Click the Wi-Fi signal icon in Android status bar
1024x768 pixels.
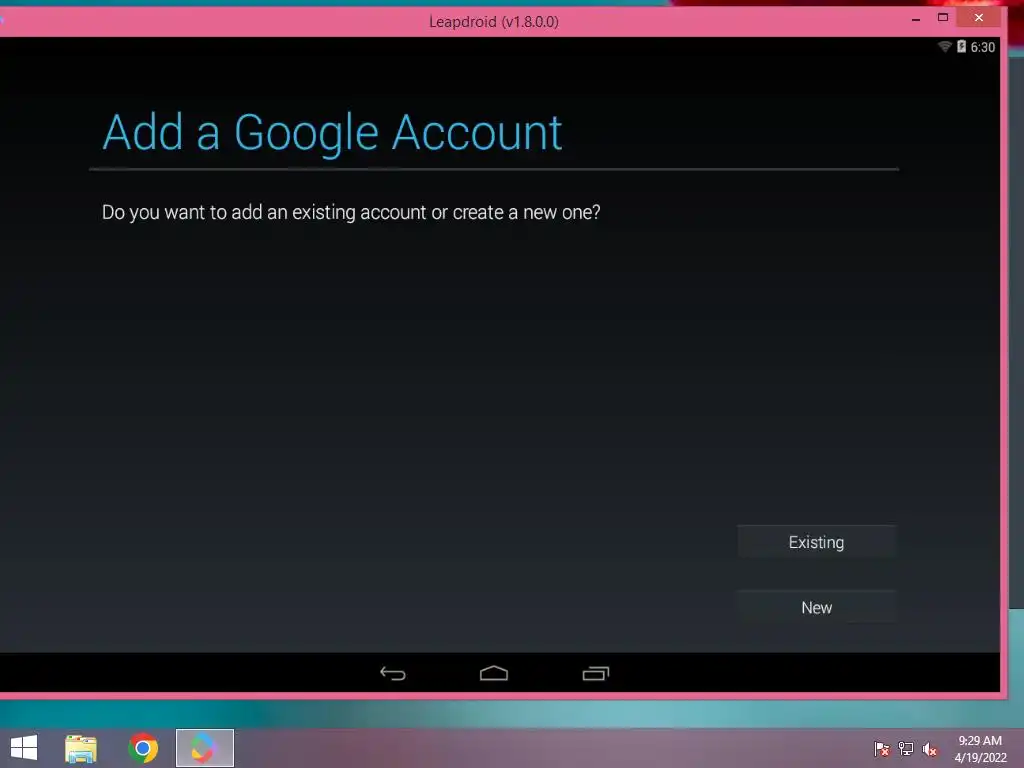click(x=944, y=46)
